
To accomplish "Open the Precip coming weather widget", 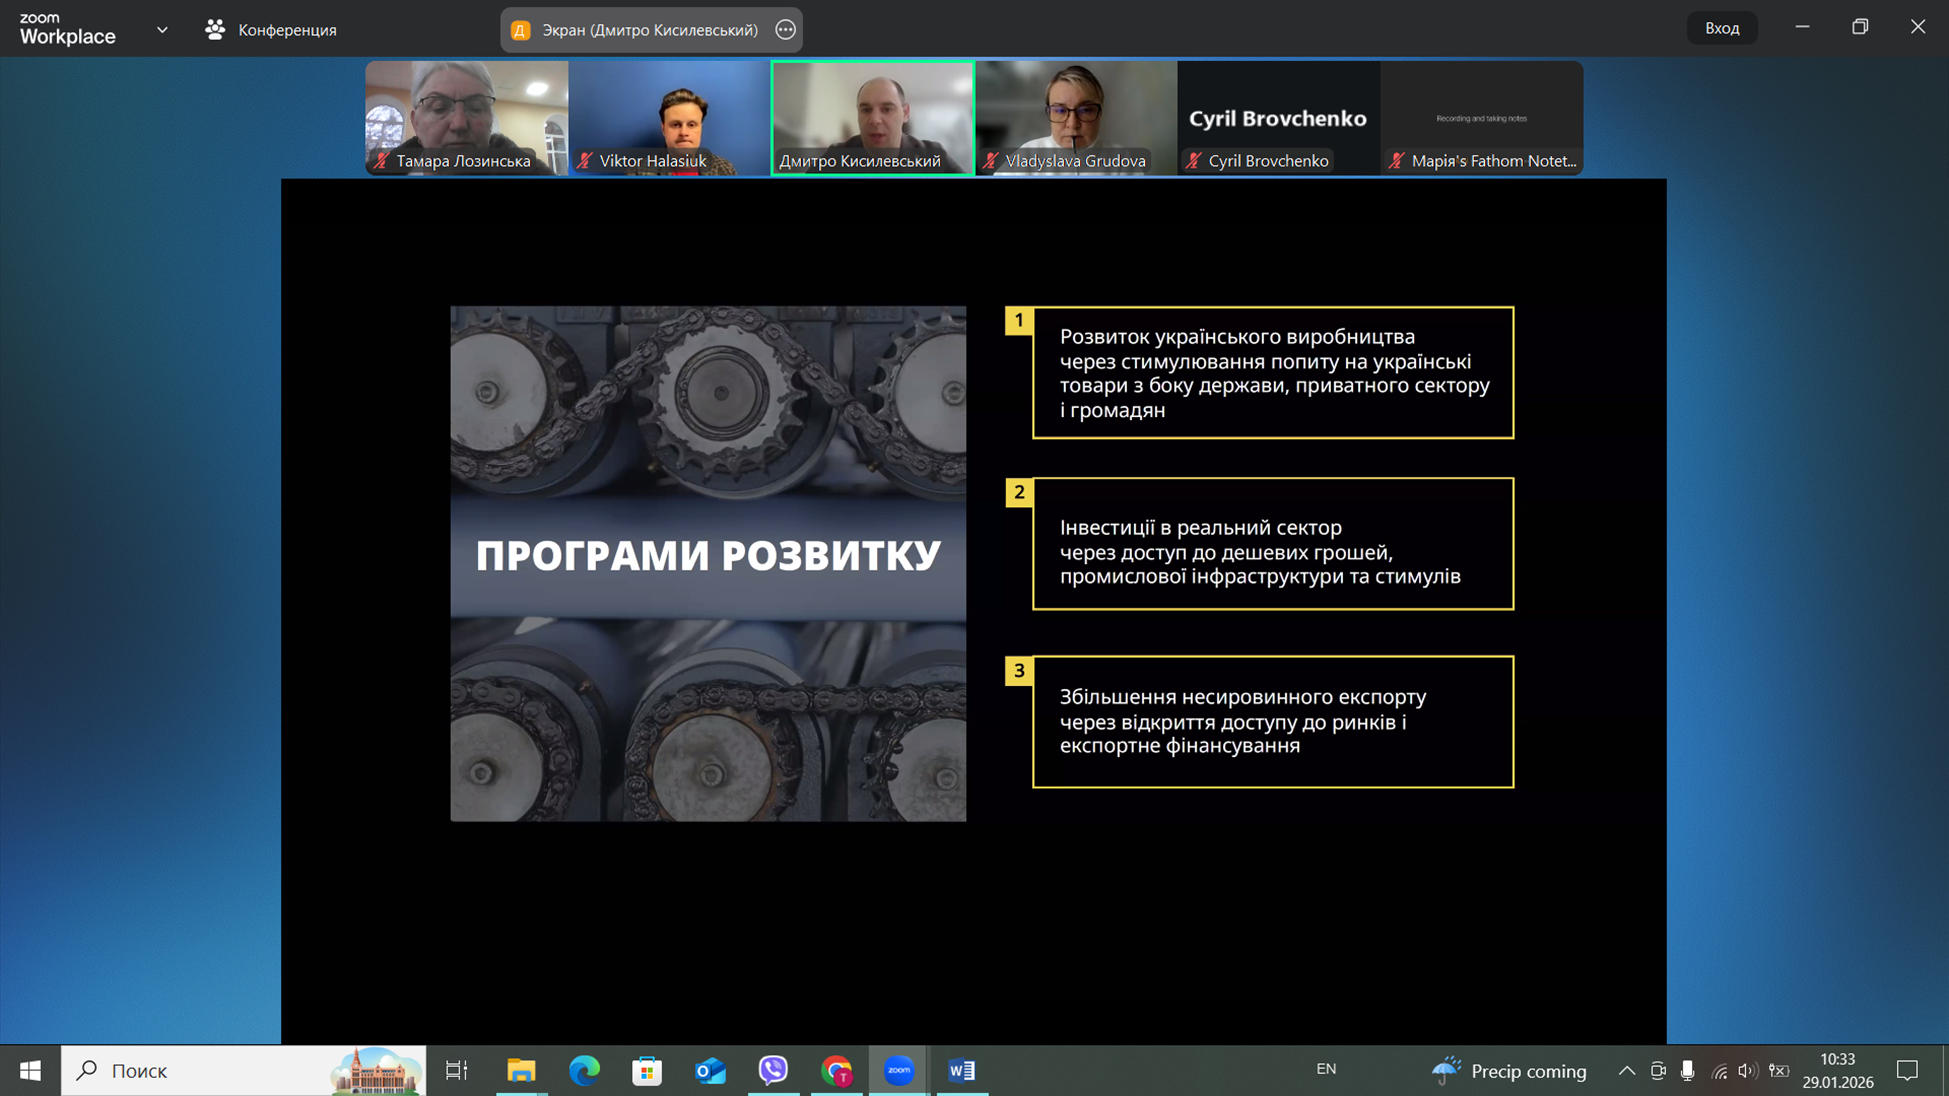I will tap(1510, 1070).
